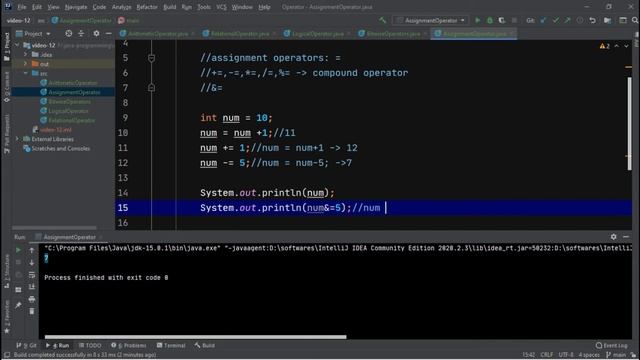Show Git history via the clock icon
640x360 pixels.
click(x=580, y=20)
